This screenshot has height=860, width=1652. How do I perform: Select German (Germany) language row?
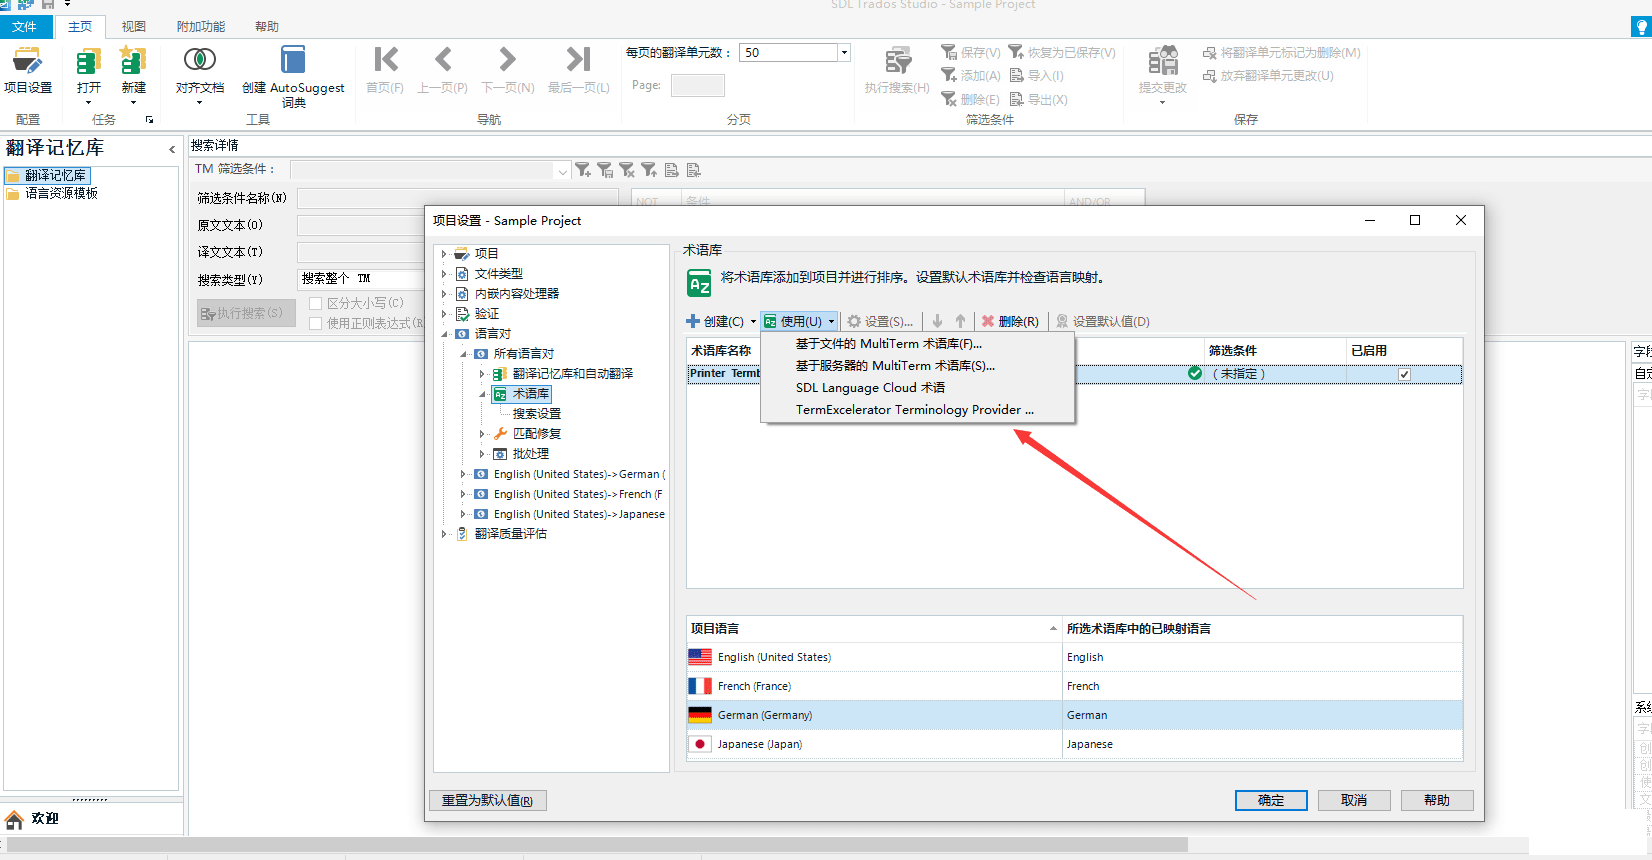click(x=1074, y=715)
